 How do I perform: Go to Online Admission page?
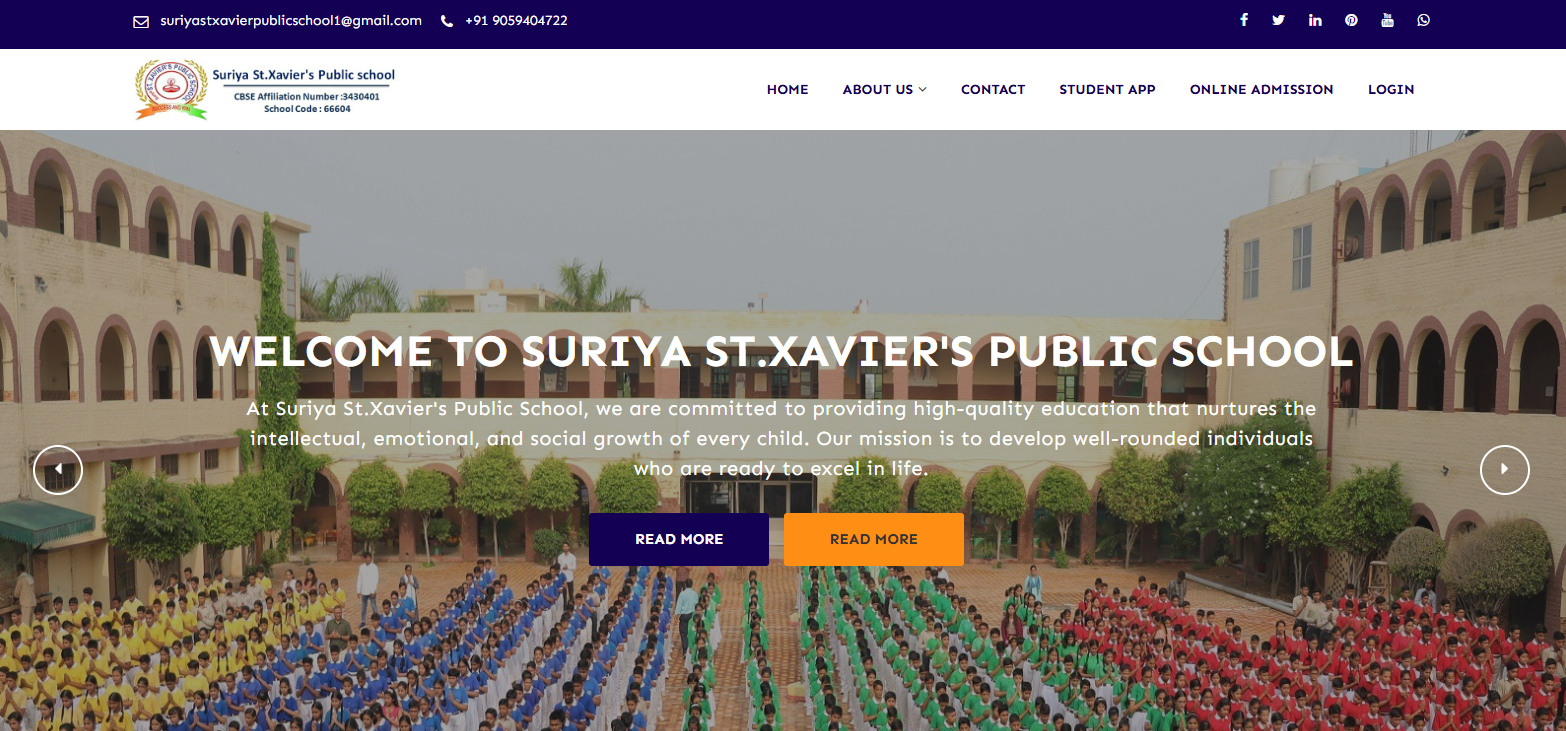tap(1261, 90)
